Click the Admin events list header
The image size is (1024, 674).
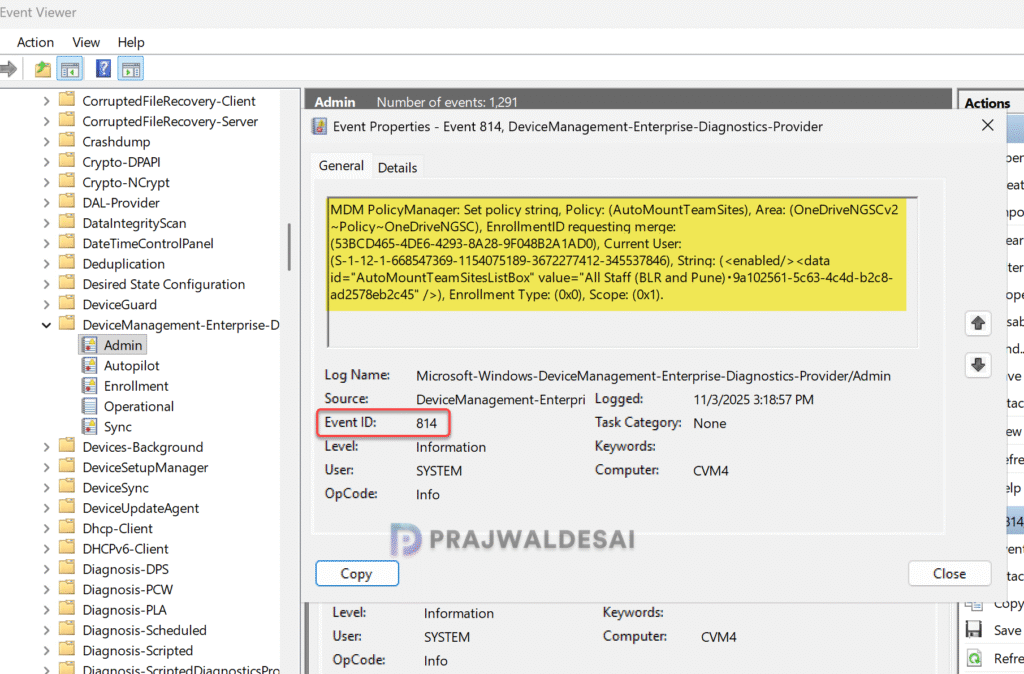pyautogui.click(x=628, y=101)
